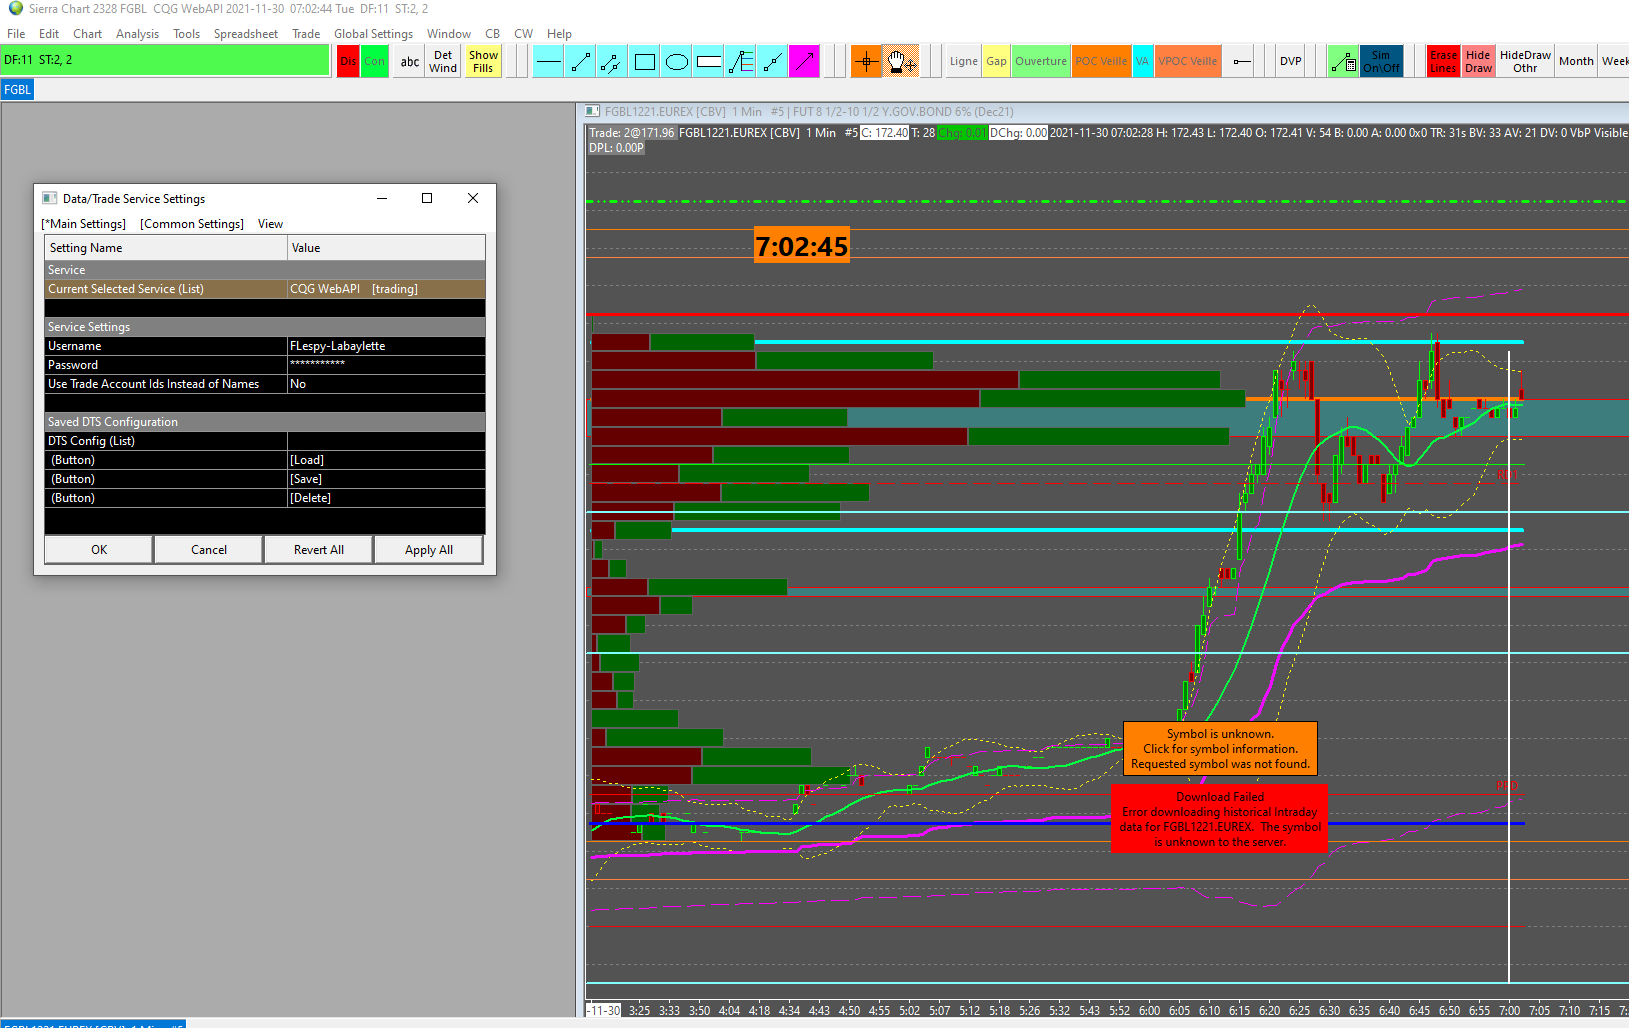This screenshot has height=1028, width=1629.
Task: Click OK in the settings dialog
Action: (x=99, y=550)
